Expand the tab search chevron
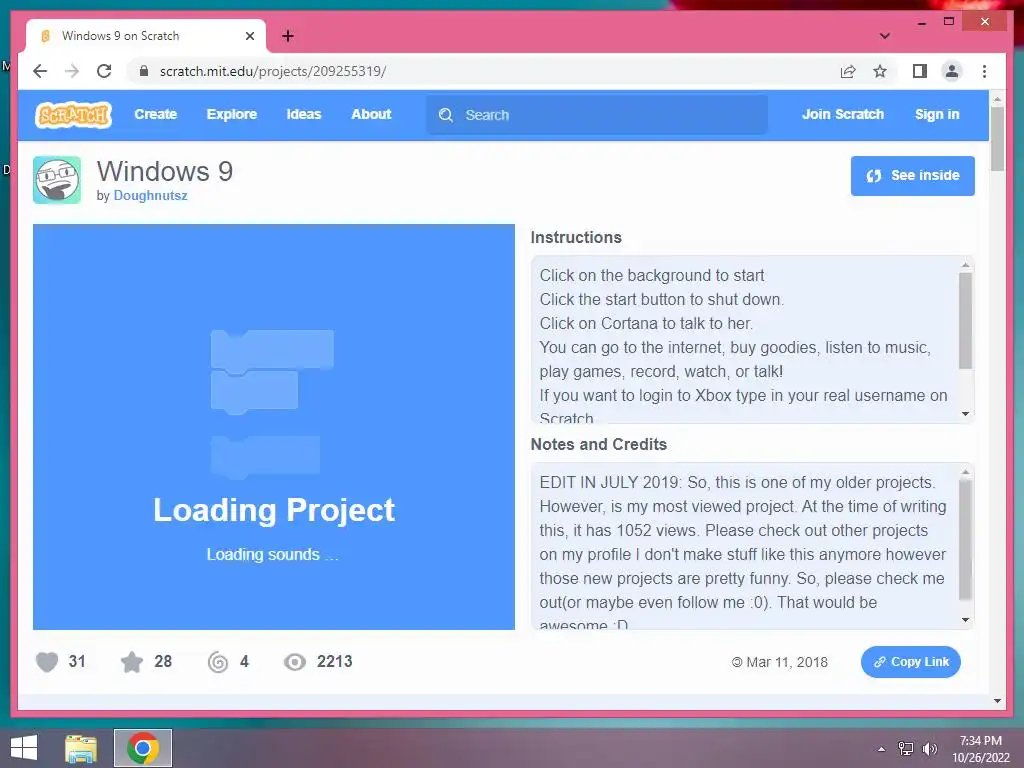The height and width of the screenshot is (768, 1024). click(x=884, y=36)
